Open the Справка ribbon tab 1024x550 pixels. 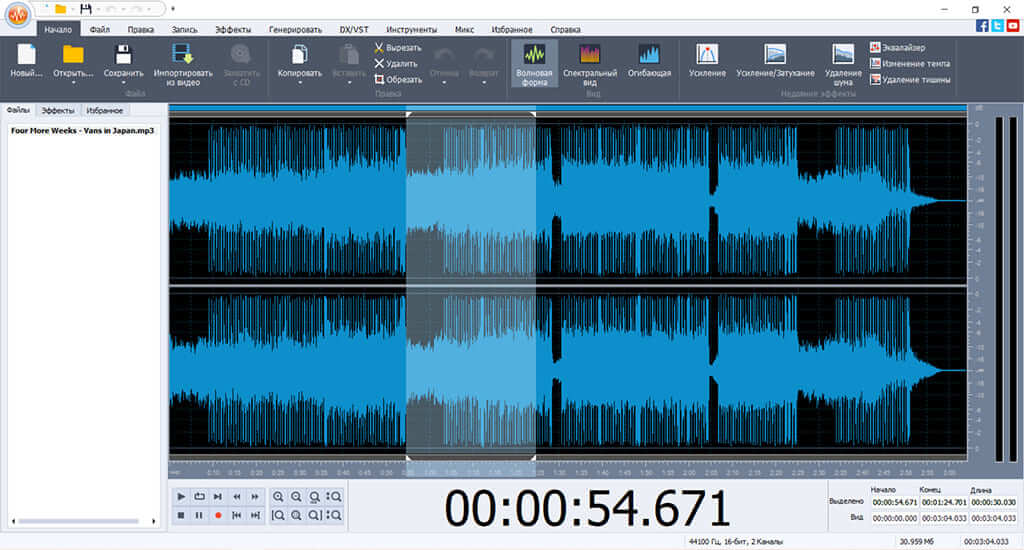click(565, 29)
